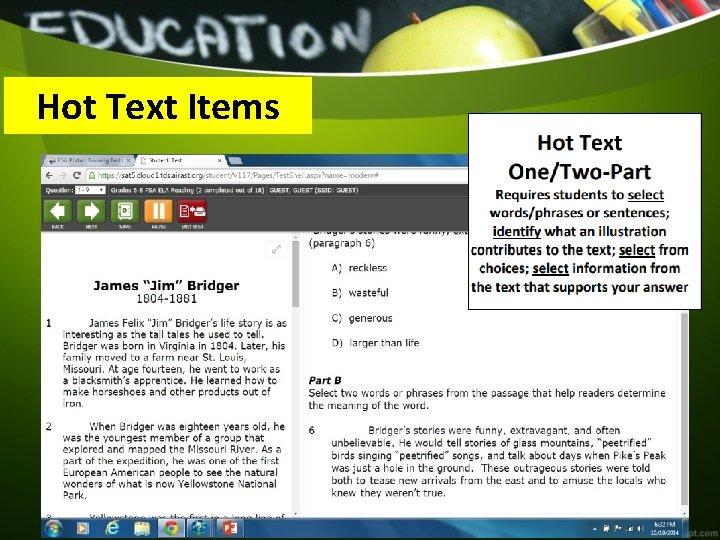Screen dimensions: 720x540
Task: Select the phrase "glass mountains" in paragraph 6
Action: [x=552, y=443]
